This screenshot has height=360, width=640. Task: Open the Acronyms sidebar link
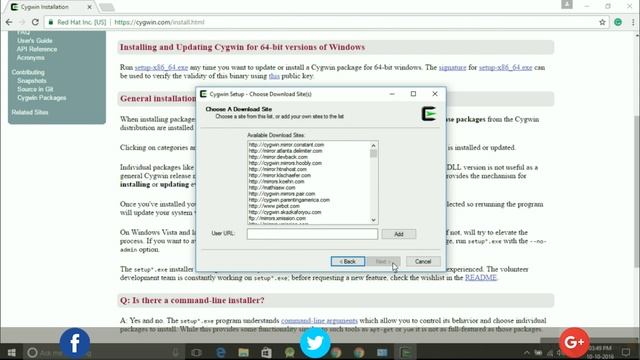pos(31,58)
